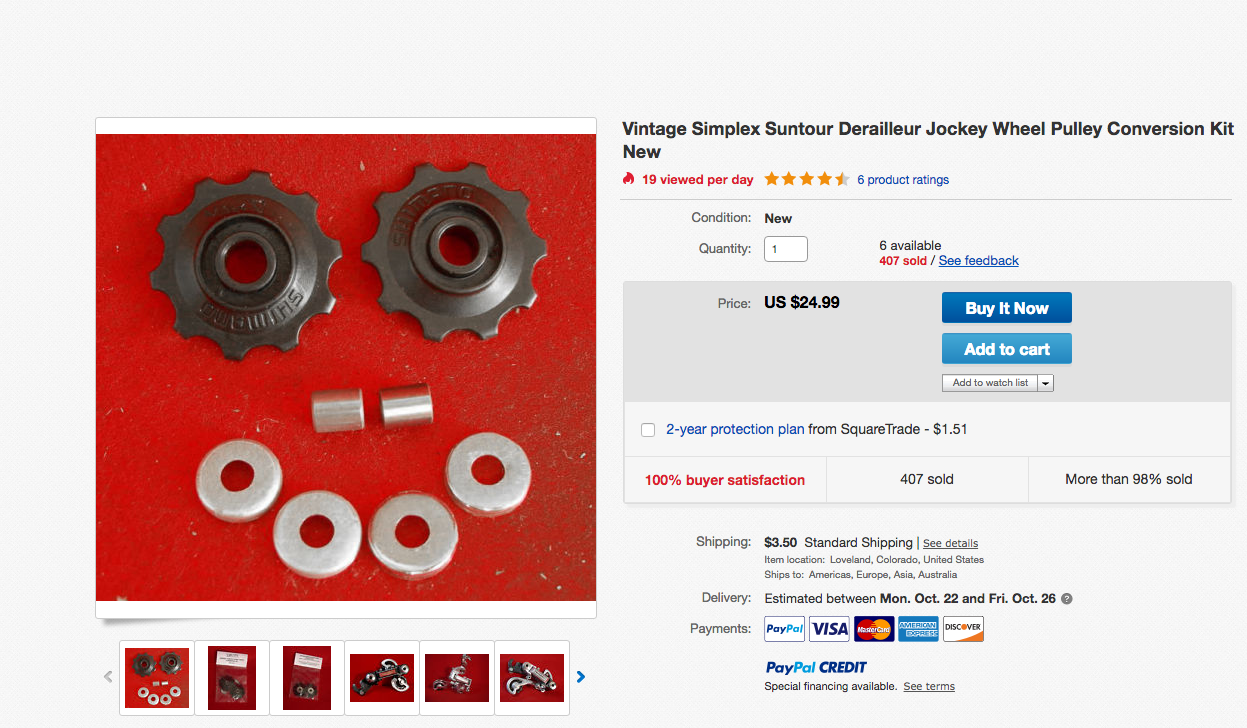Enable the 2-year protection plan checkbox
The image size is (1247, 728).
[x=648, y=430]
